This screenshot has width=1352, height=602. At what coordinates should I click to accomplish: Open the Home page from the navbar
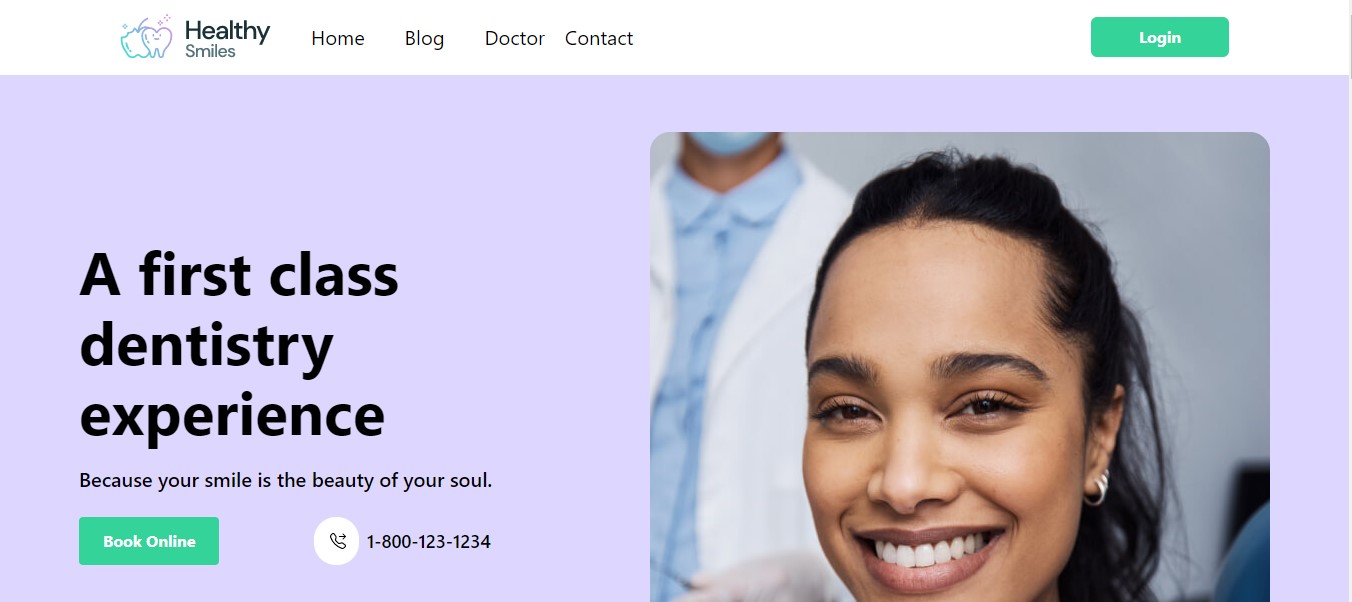tap(338, 38)
